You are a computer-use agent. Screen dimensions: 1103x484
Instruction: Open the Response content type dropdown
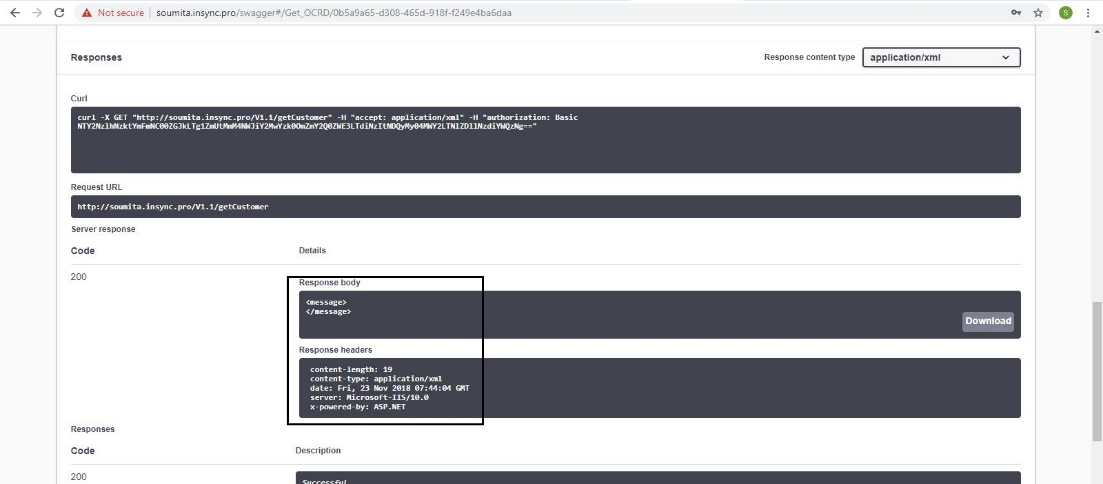941,58
